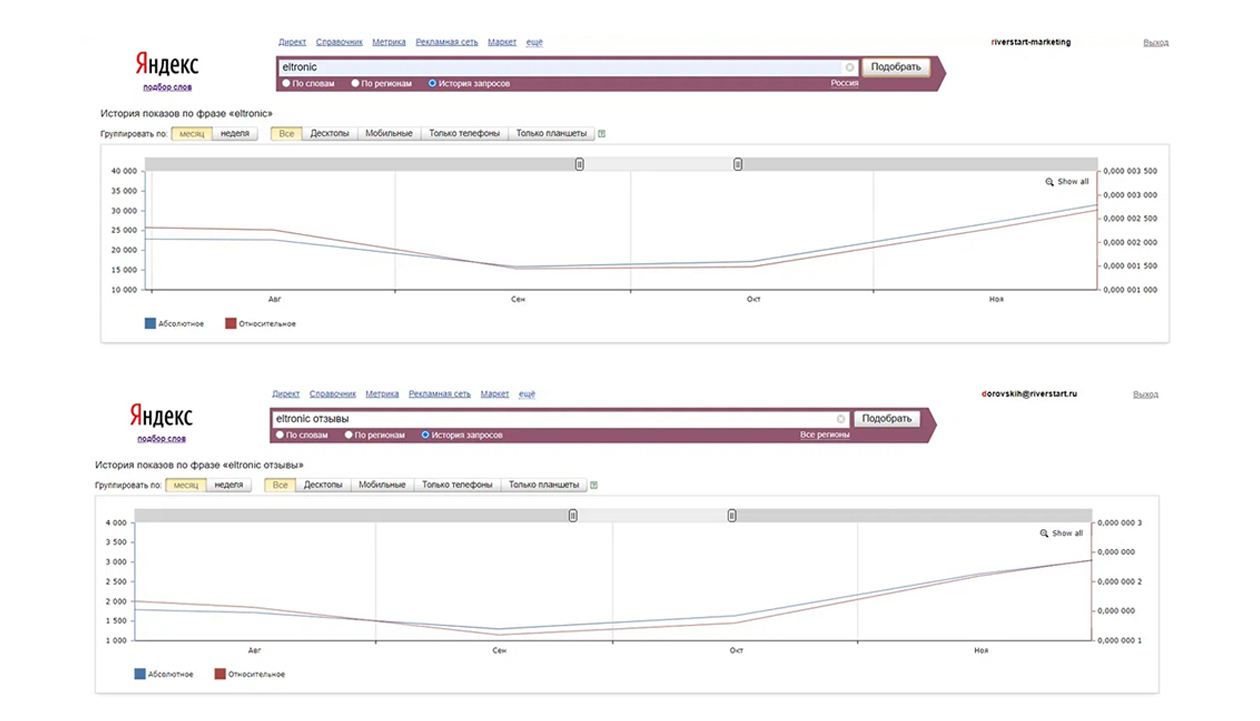
Task: Open the help icon beside upper Только планшеты
Action: tap(601, 133)
